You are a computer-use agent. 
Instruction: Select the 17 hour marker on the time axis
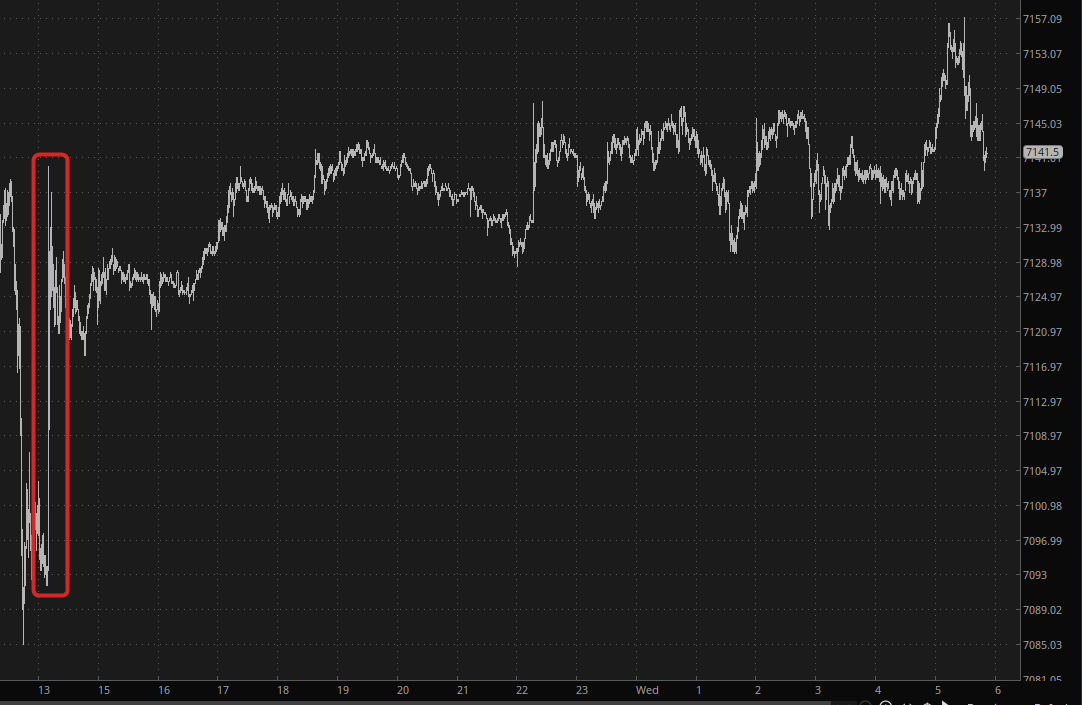pos(223,691)
